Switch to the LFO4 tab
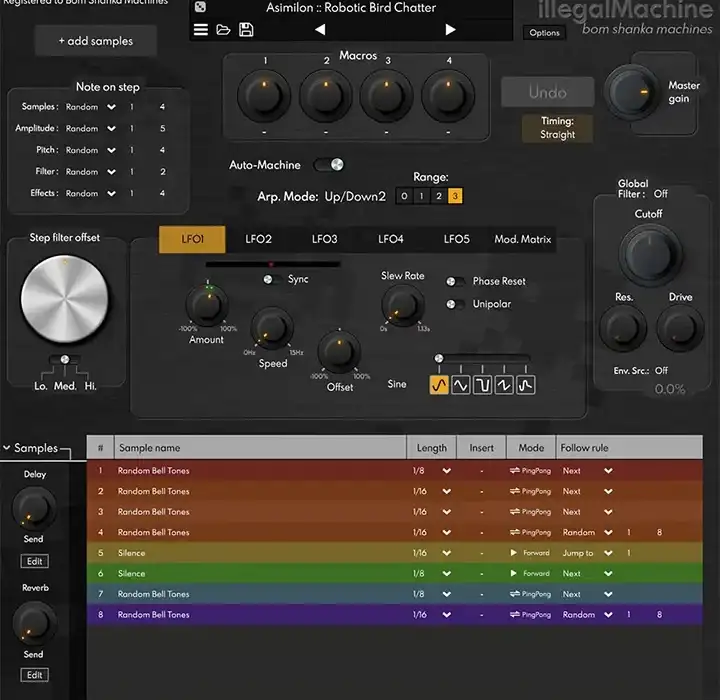 391,239
